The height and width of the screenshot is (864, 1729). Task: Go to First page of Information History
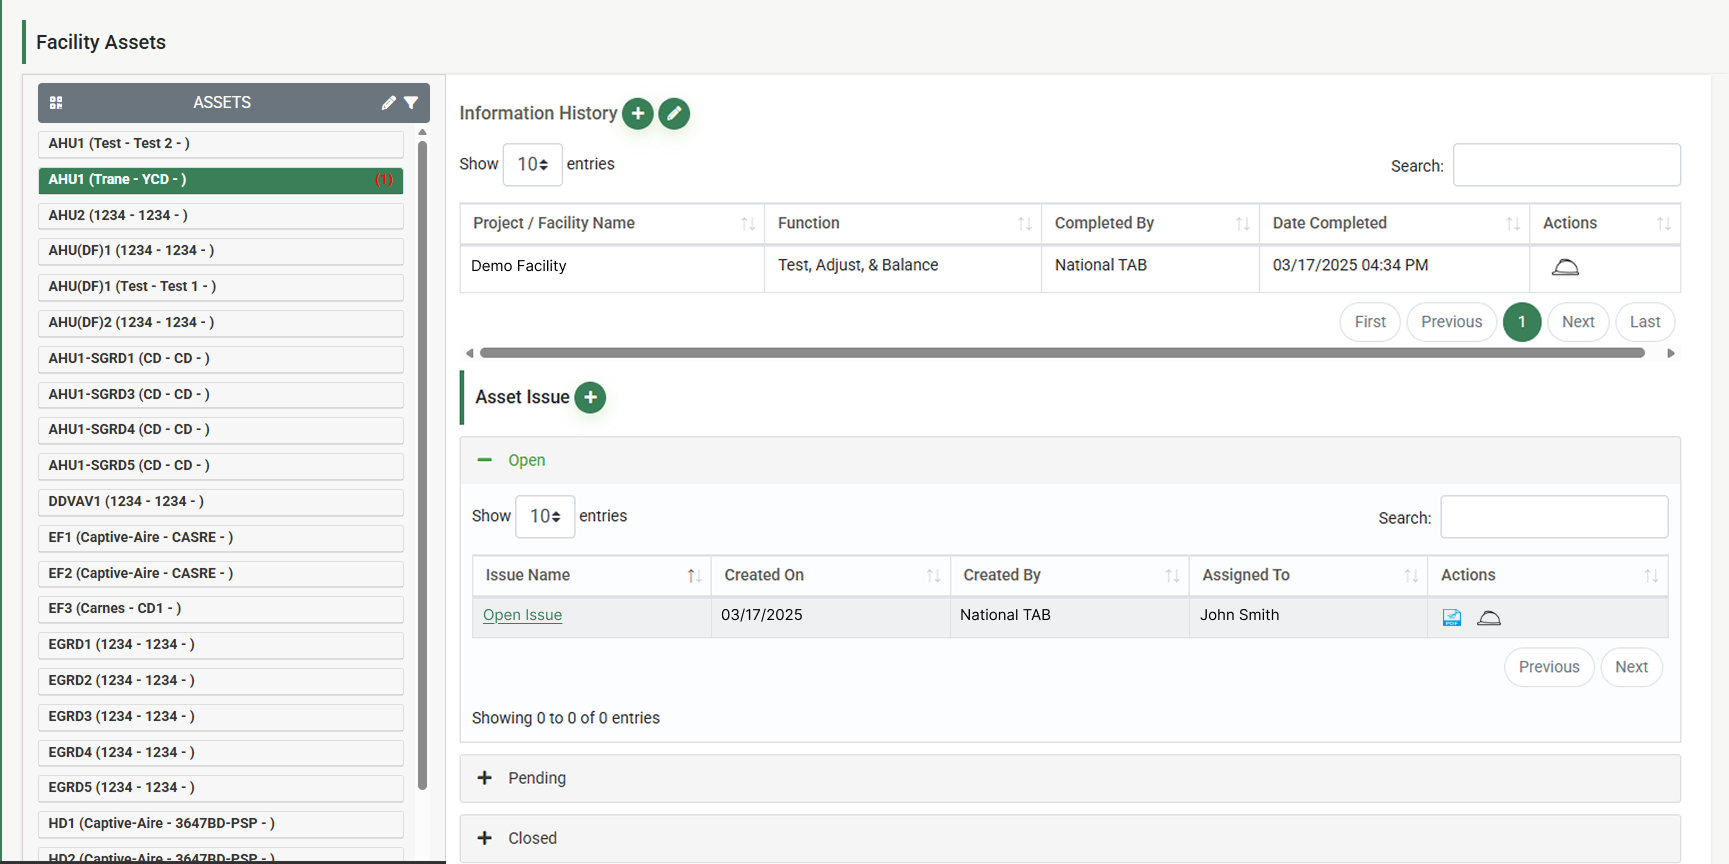1370,322
